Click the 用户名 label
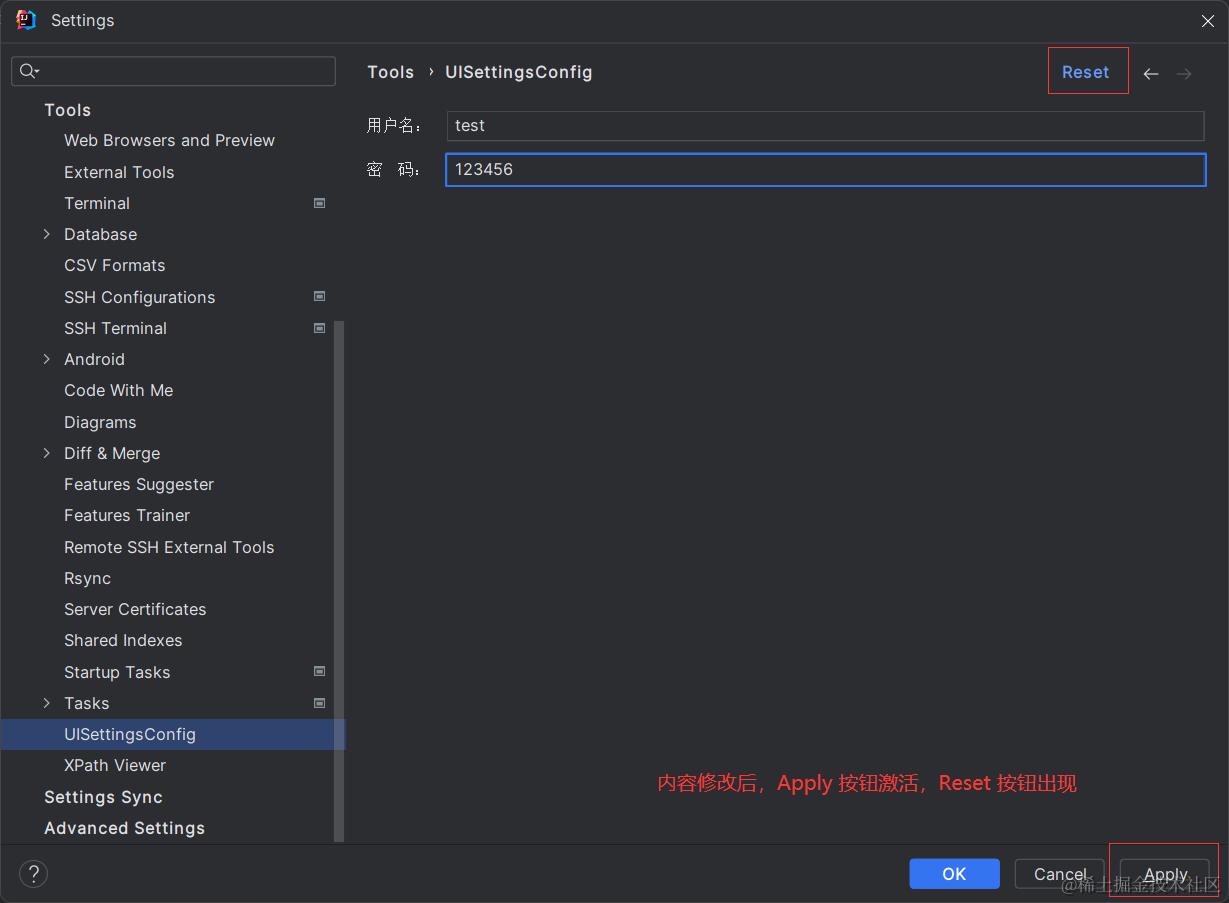The height and width of the screenshot is (903, 1229). [394, 126]
